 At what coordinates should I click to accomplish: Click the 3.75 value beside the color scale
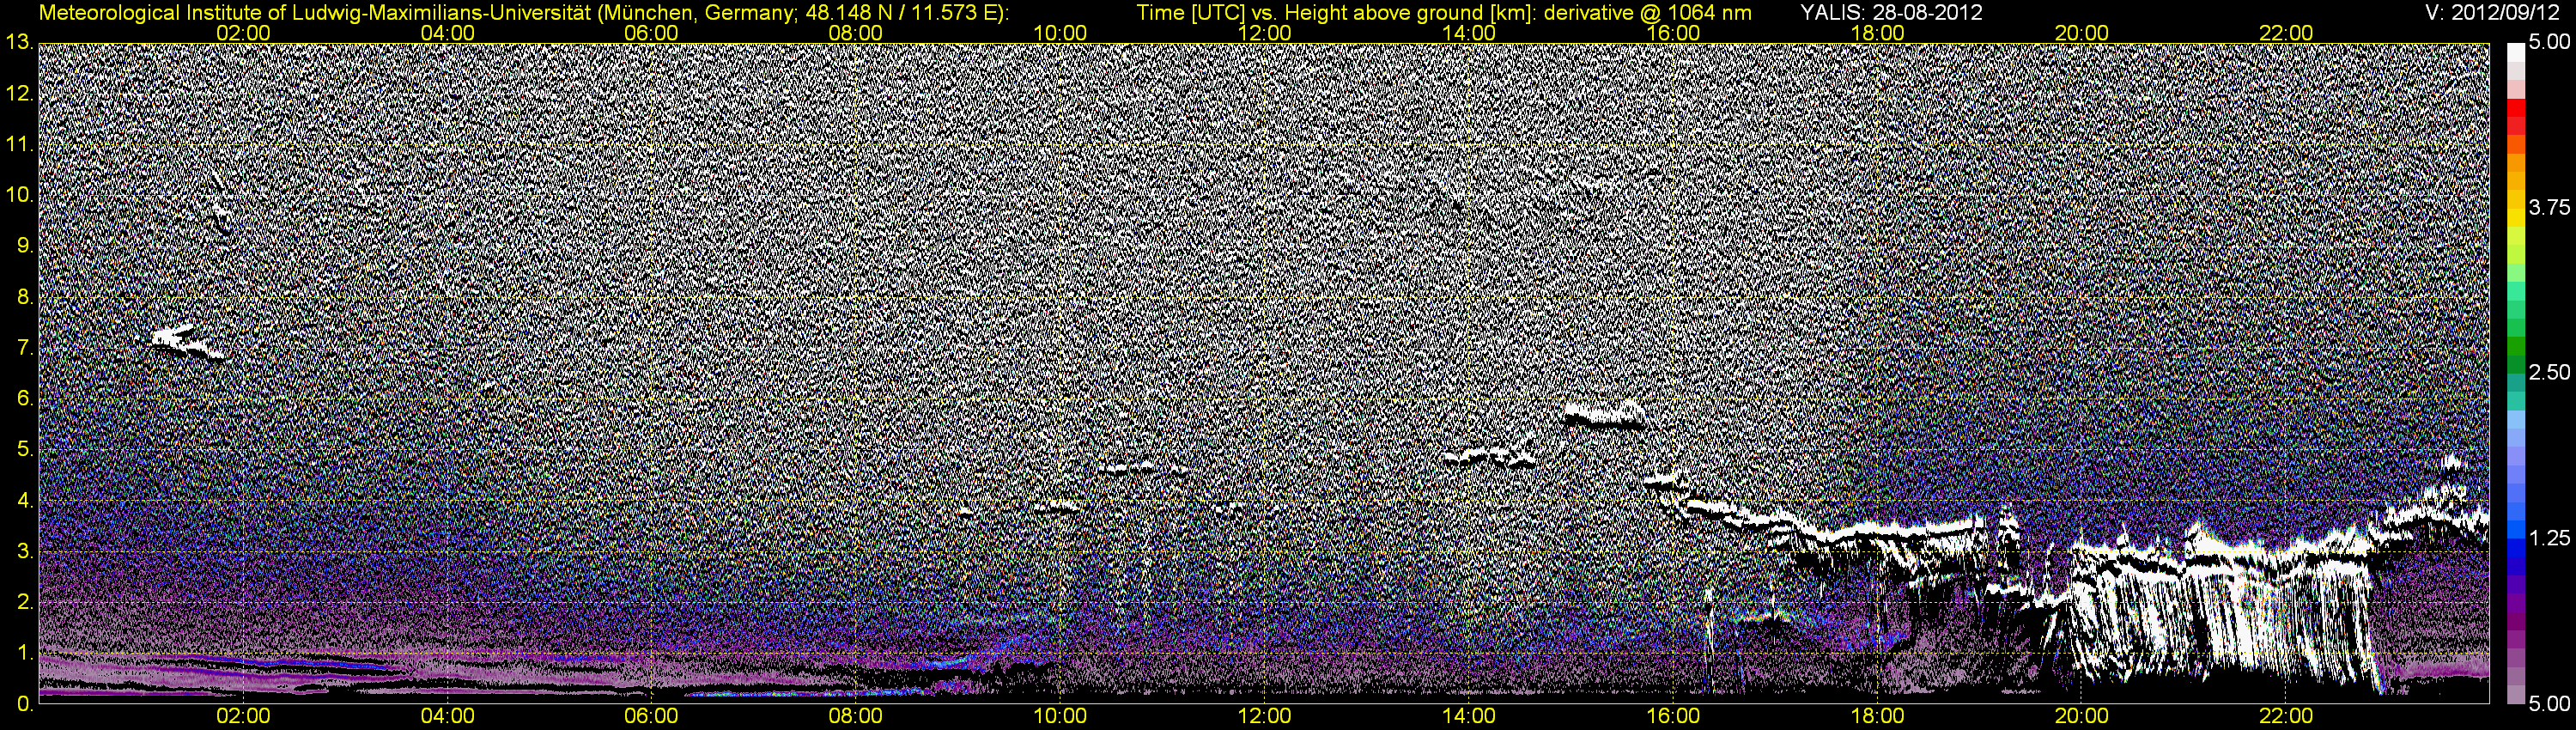click(2549, 207)
